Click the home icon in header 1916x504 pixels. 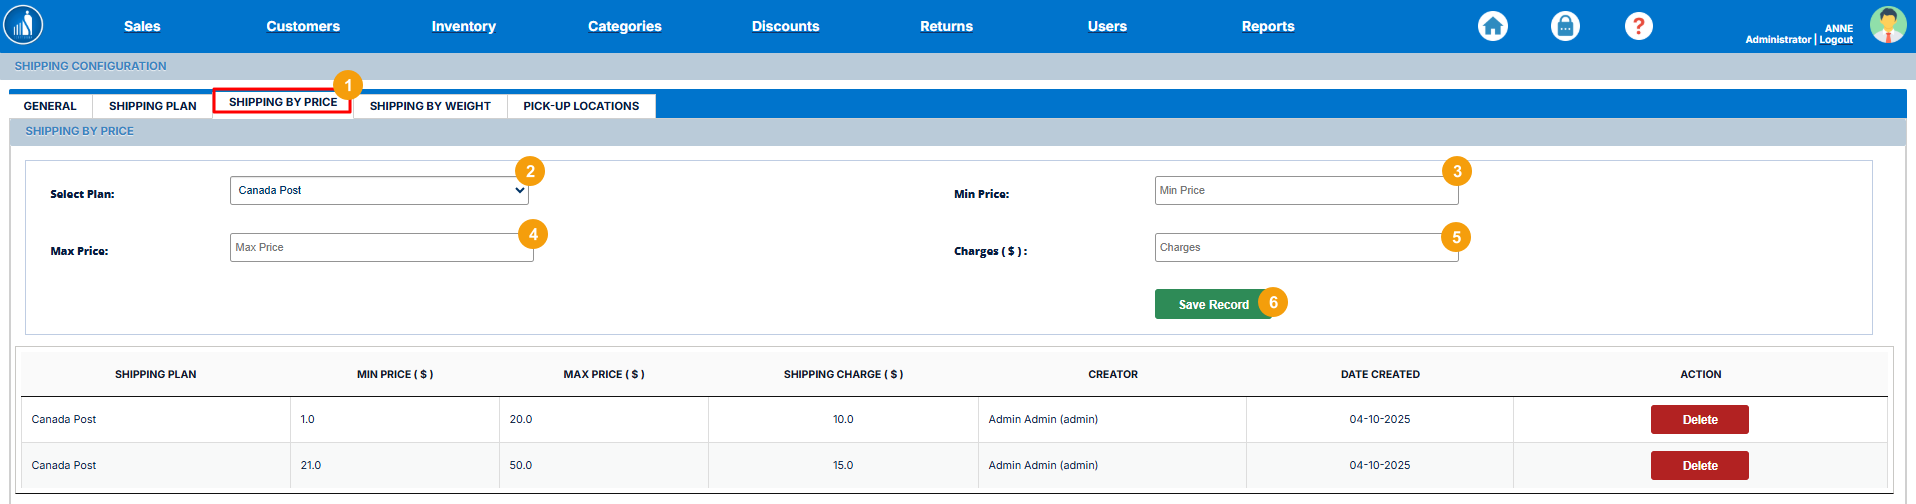[x=1492, y=26]
